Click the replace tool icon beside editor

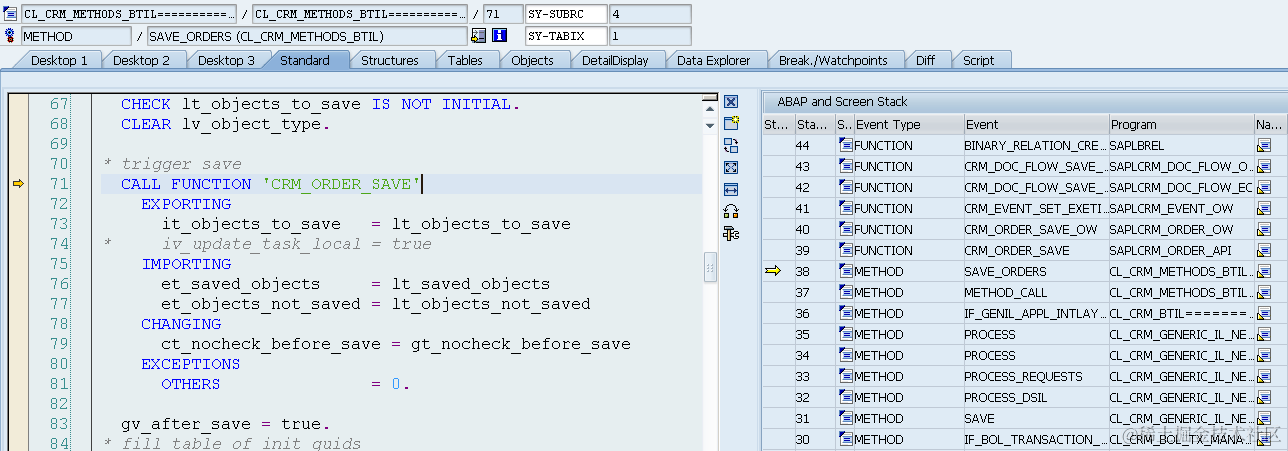click(x=731, y=145)
